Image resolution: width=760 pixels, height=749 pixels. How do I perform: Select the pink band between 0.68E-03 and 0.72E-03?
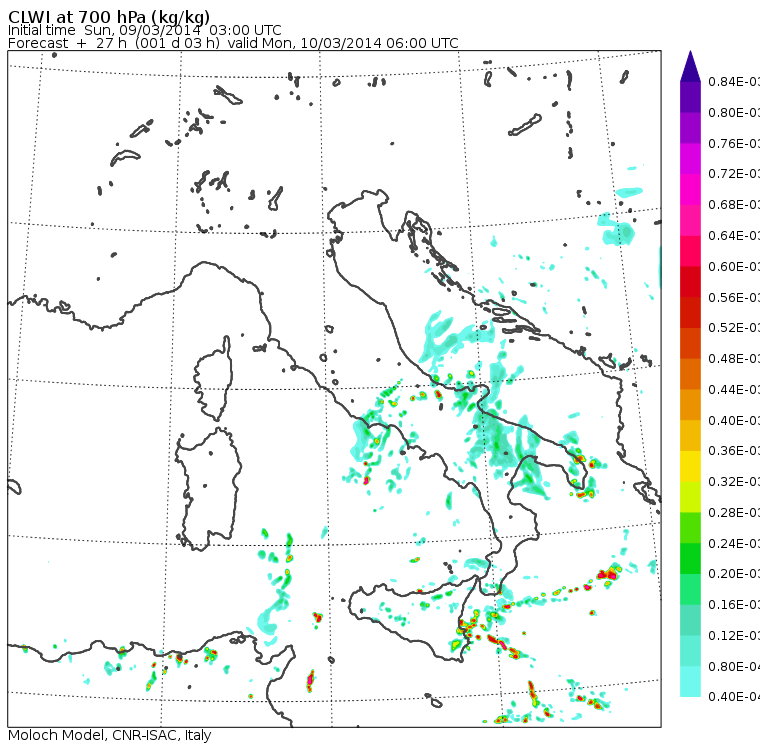pos(690,190)
